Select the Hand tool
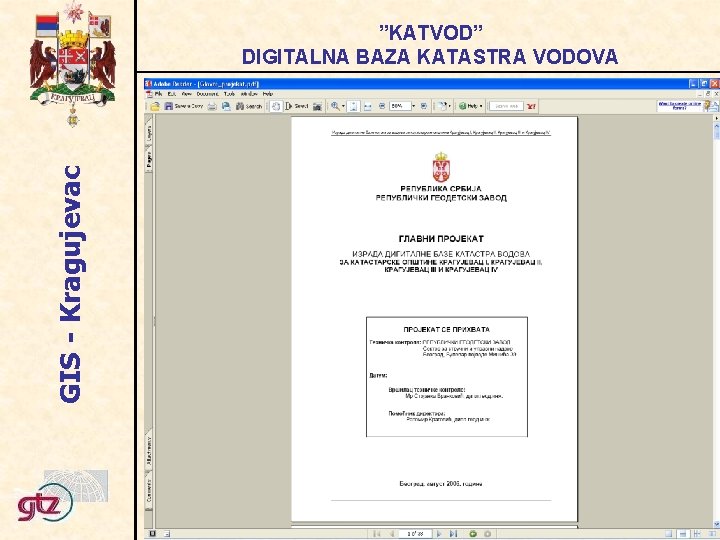This screenshot has height=540, width=720. point(276,106)
